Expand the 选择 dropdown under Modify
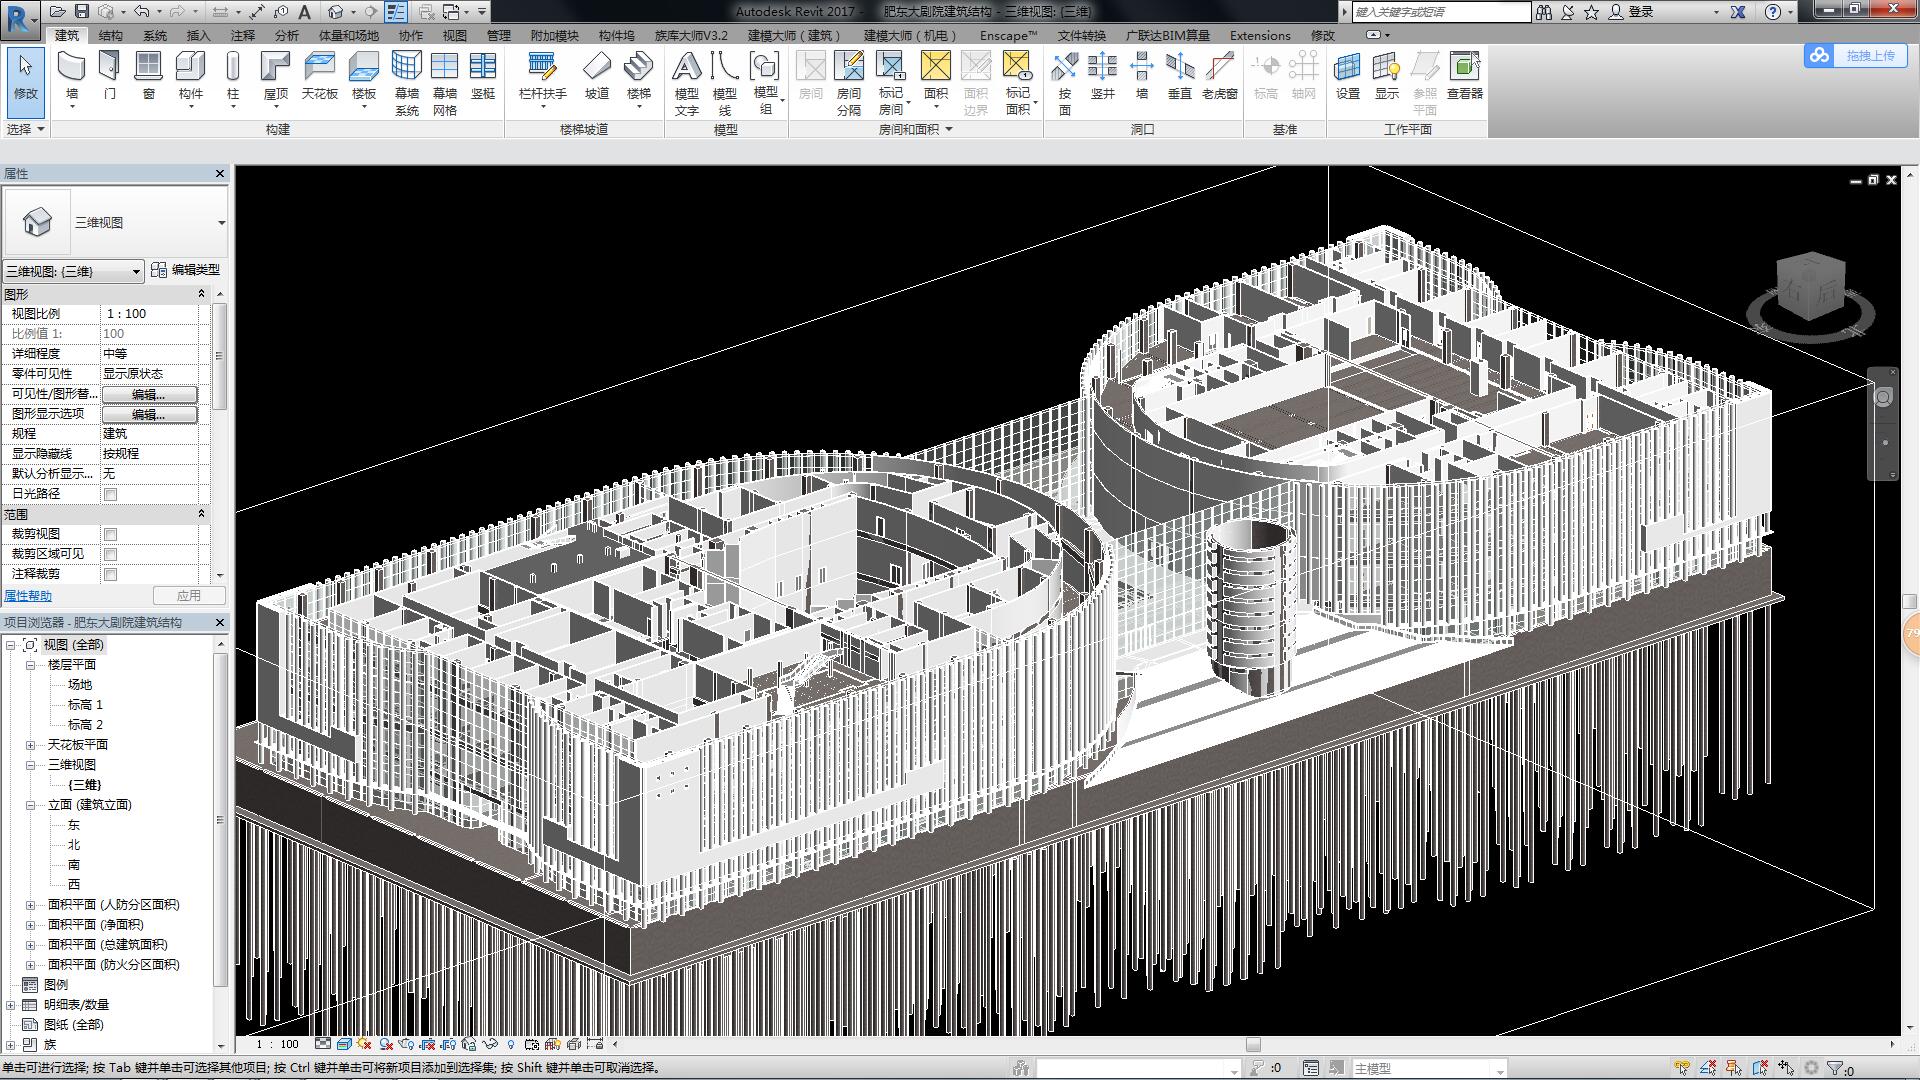This screenshot has width=1920, height=1080. 25,129
